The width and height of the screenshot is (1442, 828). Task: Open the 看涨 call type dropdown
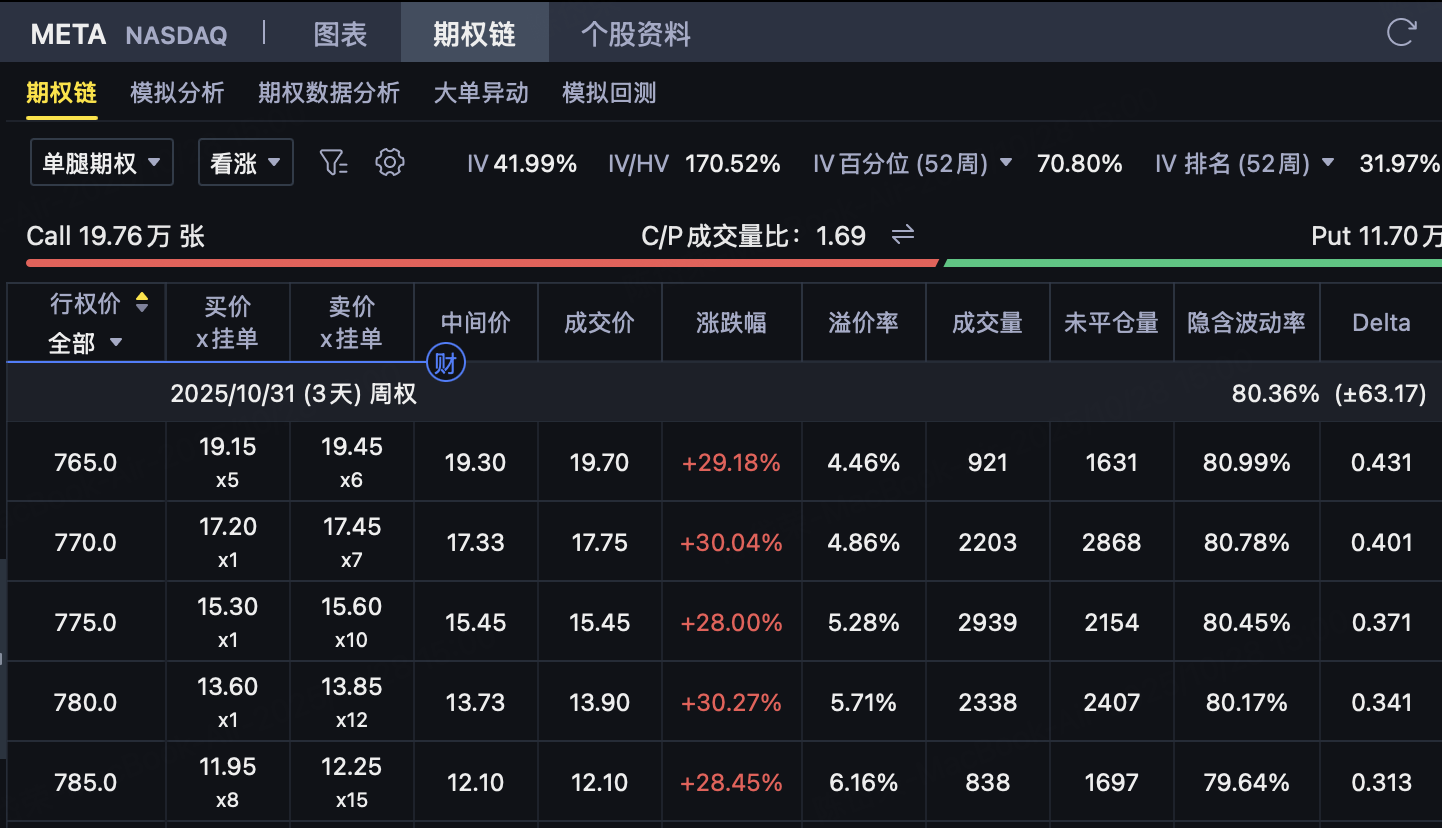(245, 163)
